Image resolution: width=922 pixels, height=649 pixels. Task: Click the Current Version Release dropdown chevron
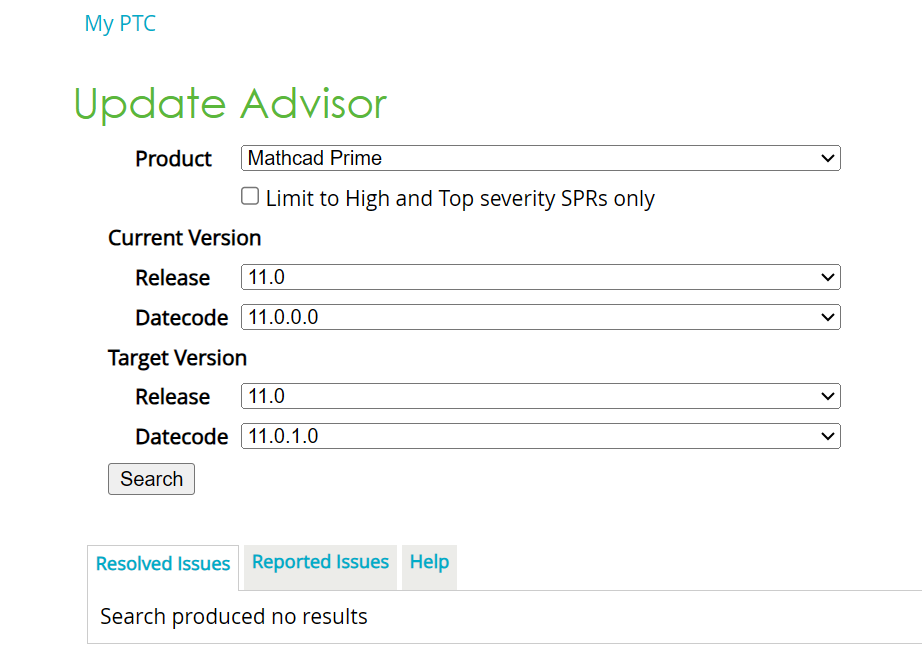coord(826,277)
